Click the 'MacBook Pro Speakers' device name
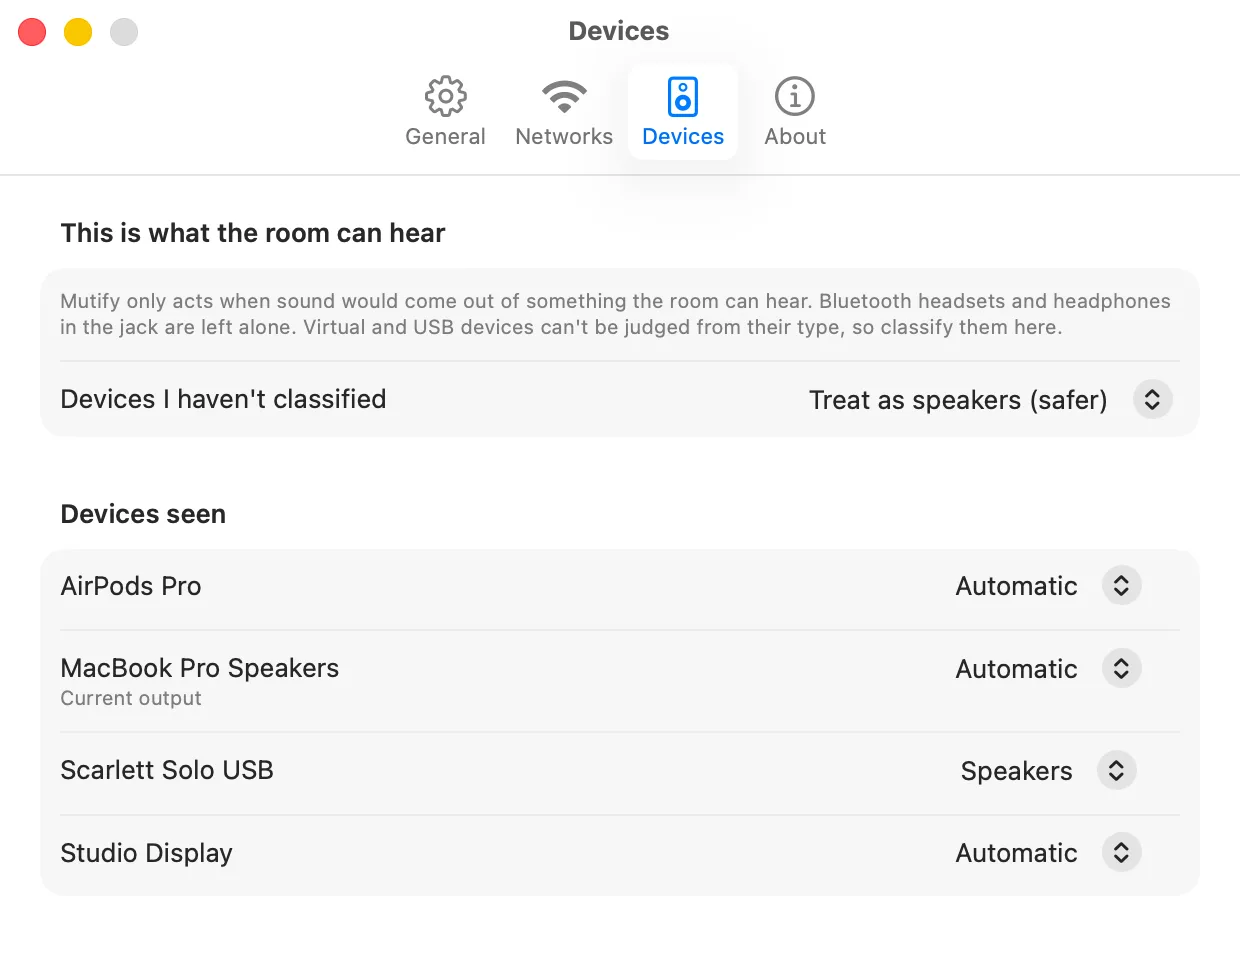Image resolution: width=1240 pixels, height=960 pixels. click(200, 668)
